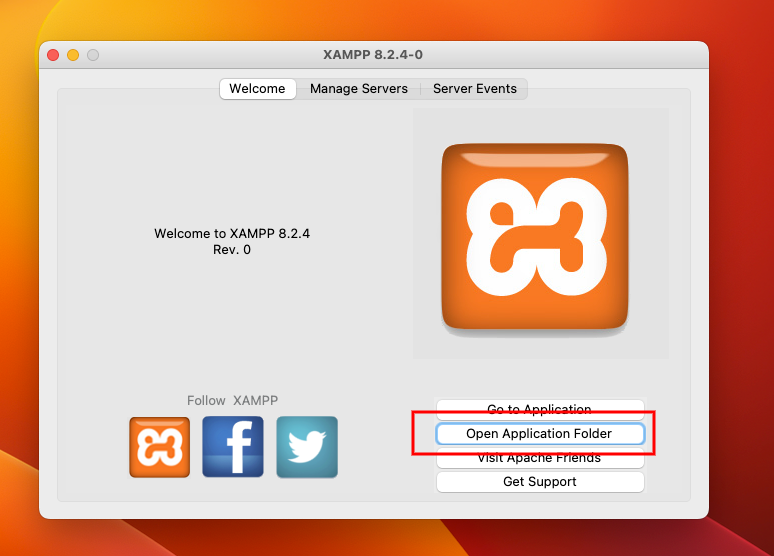Viewport: 774px width, 556px height.
Task: Select the Get Support button
Action: [x=539, y=482]
